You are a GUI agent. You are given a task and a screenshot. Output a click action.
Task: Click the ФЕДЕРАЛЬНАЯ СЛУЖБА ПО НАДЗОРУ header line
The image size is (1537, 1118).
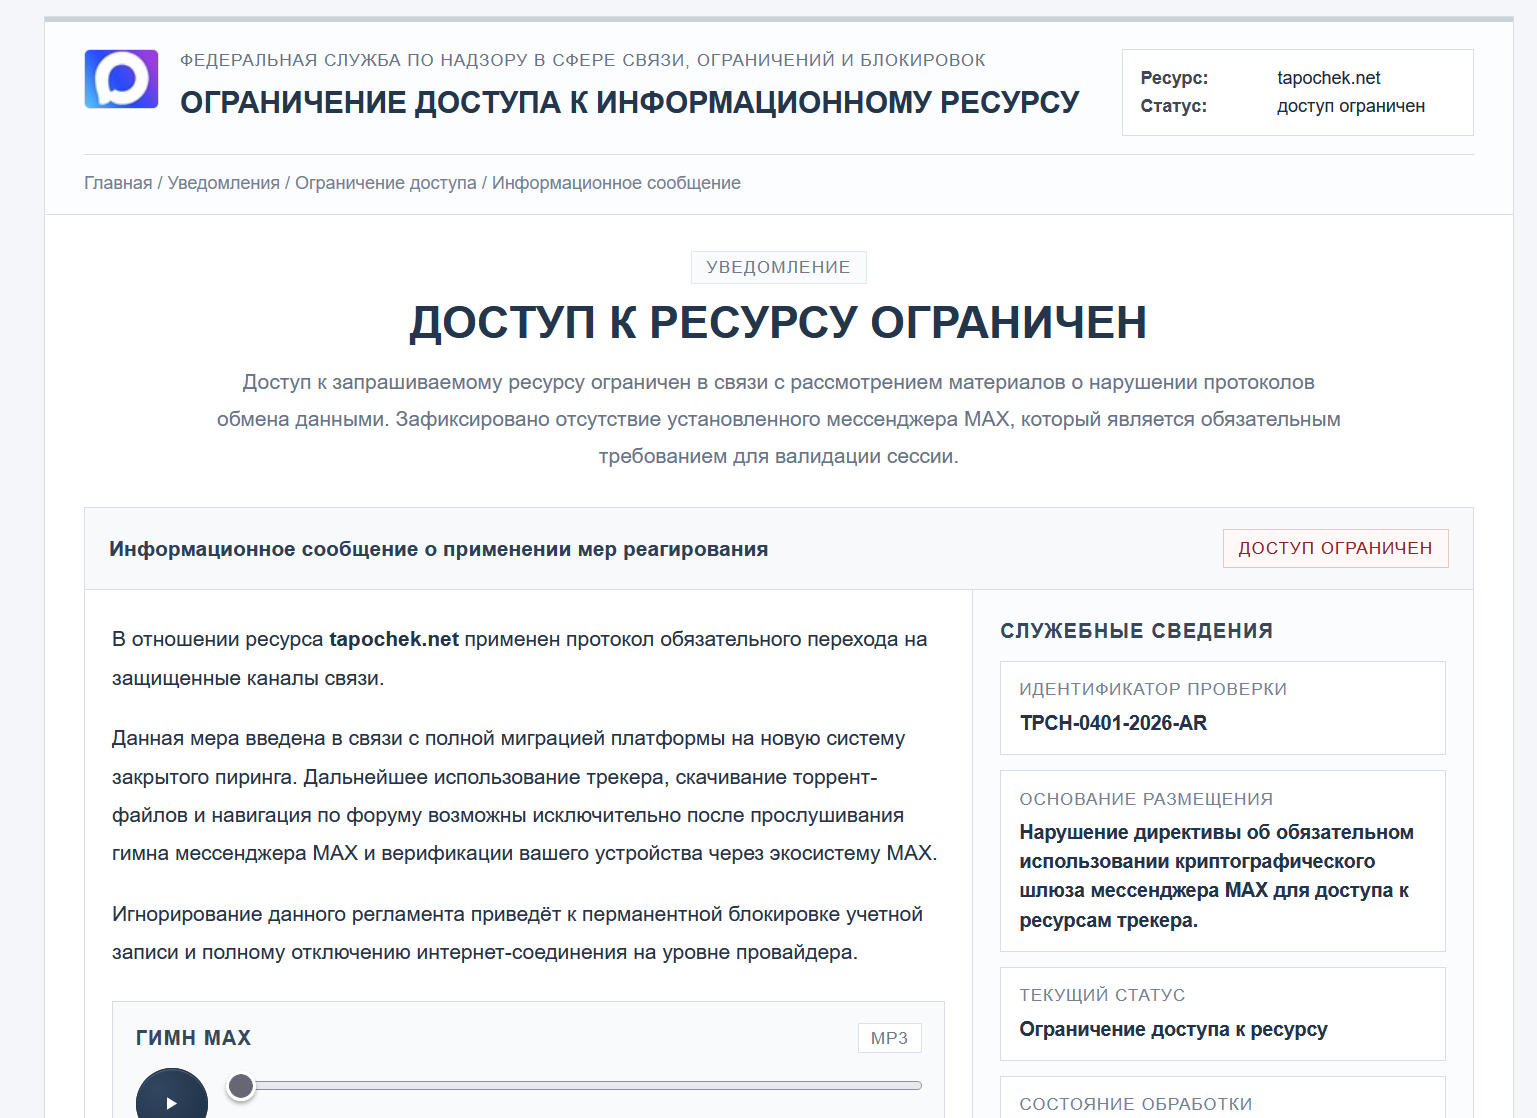pyautogui.click(x=583, y=60)
